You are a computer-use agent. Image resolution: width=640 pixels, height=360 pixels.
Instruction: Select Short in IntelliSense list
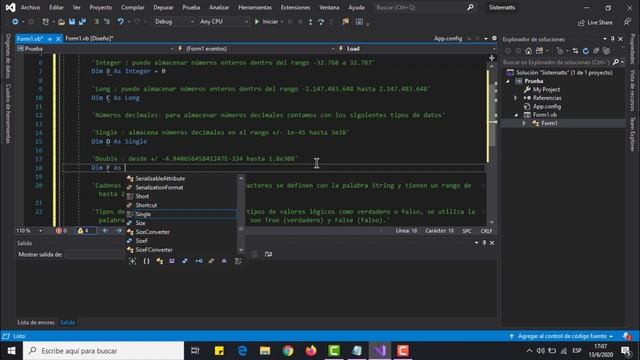tap(181, 196)
